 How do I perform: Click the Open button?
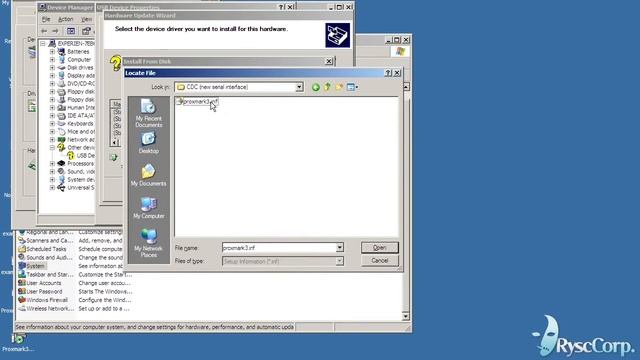click(x=380, y=247)
